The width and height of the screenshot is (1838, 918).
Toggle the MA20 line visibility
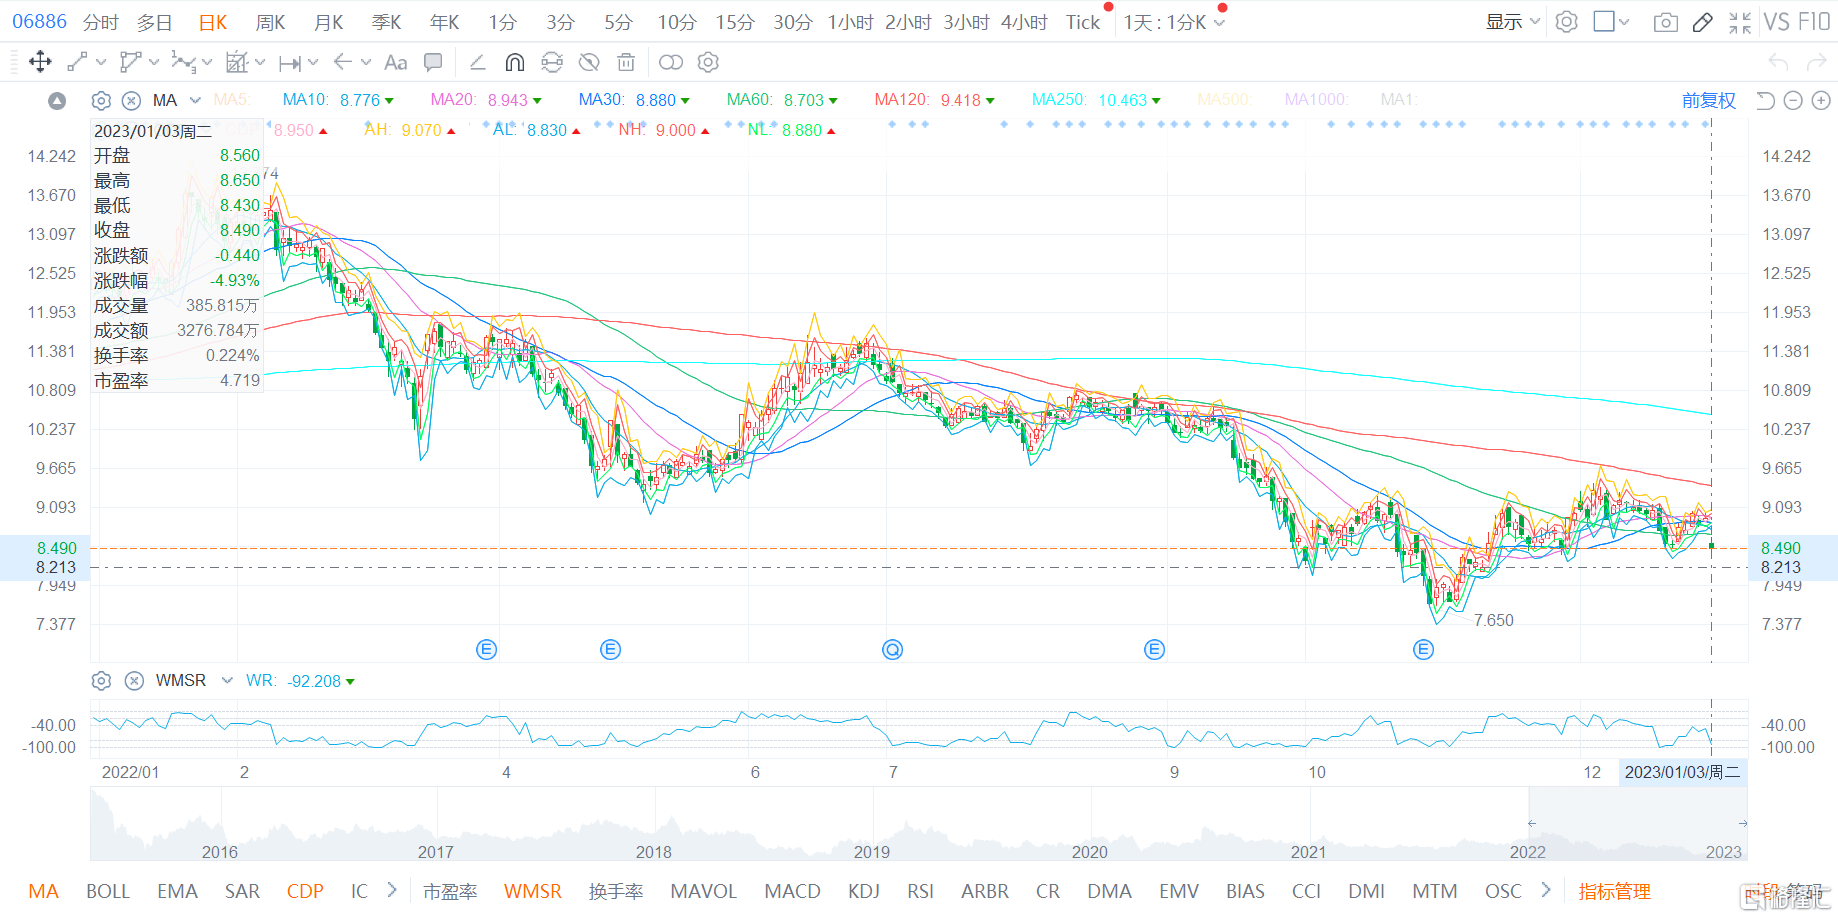tap(486, 100)
